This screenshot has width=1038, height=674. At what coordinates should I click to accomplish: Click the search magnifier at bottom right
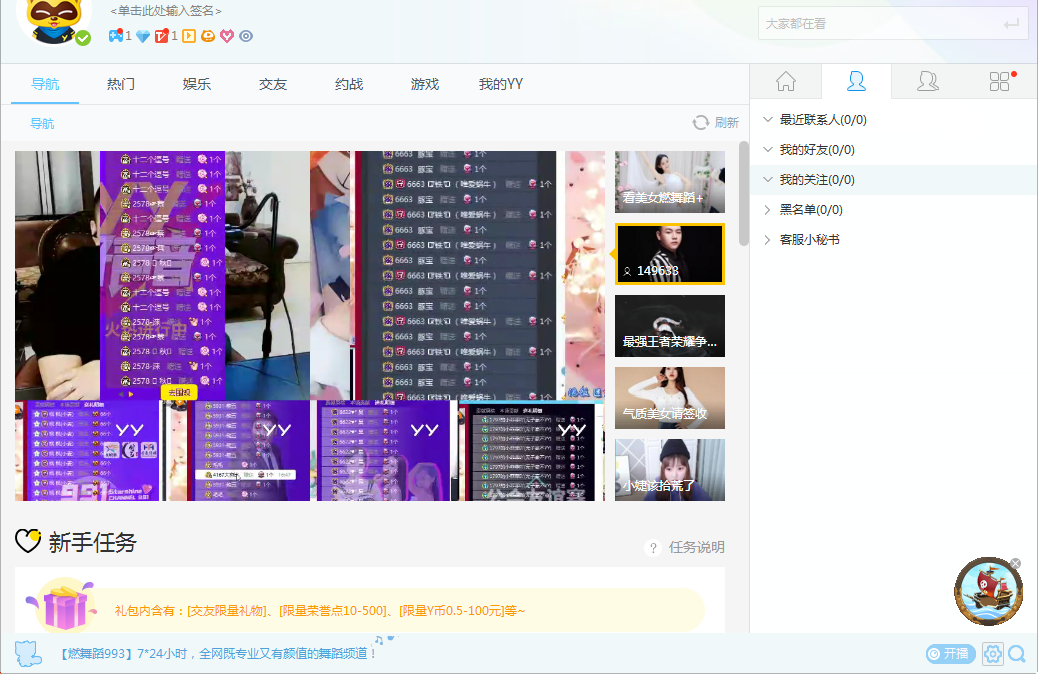tap(1018, 653)
